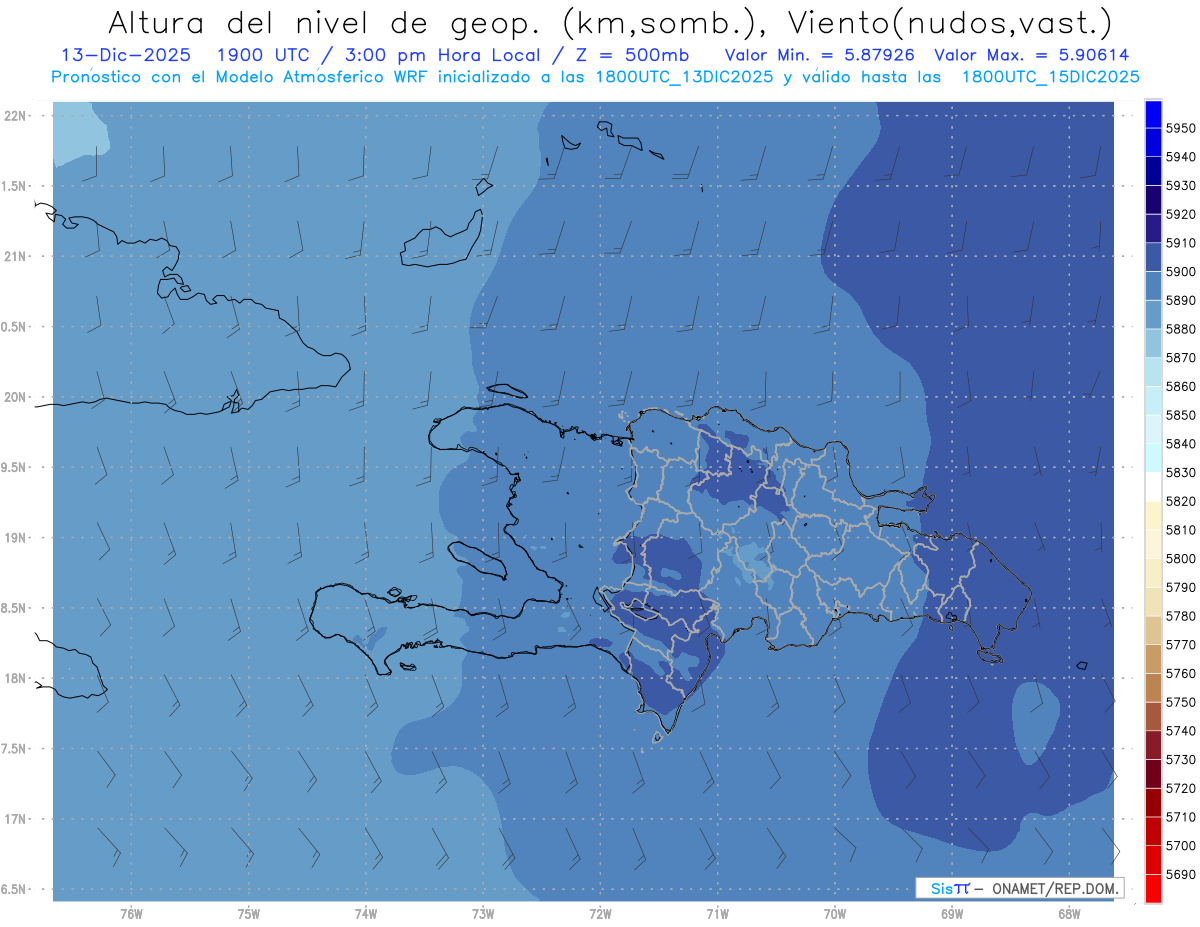Click the '5880' legend value
Viewport: 1200px width, 927px height.
tap(1181, 329)
